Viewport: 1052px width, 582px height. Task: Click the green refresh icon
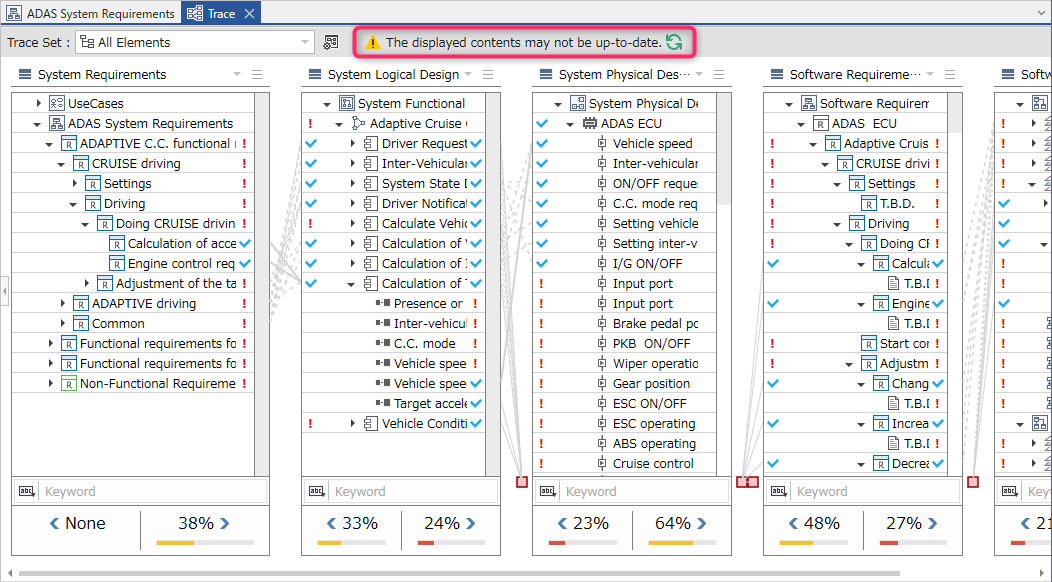tap(674, 42)
